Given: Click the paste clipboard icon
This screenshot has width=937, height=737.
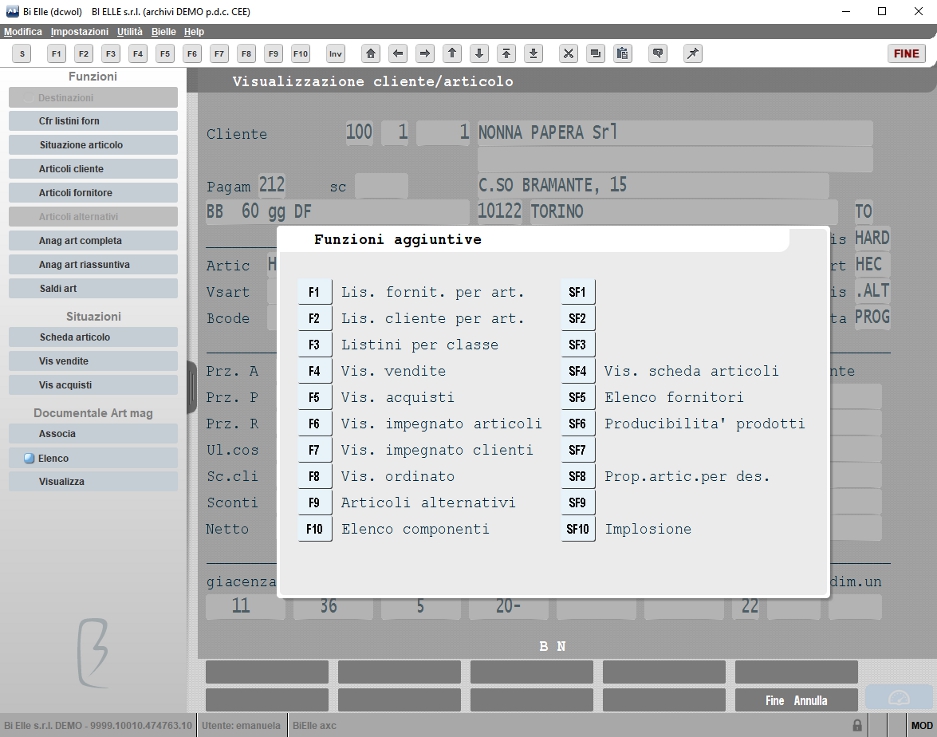Looking at the screenshot, I should pos(623,54).
